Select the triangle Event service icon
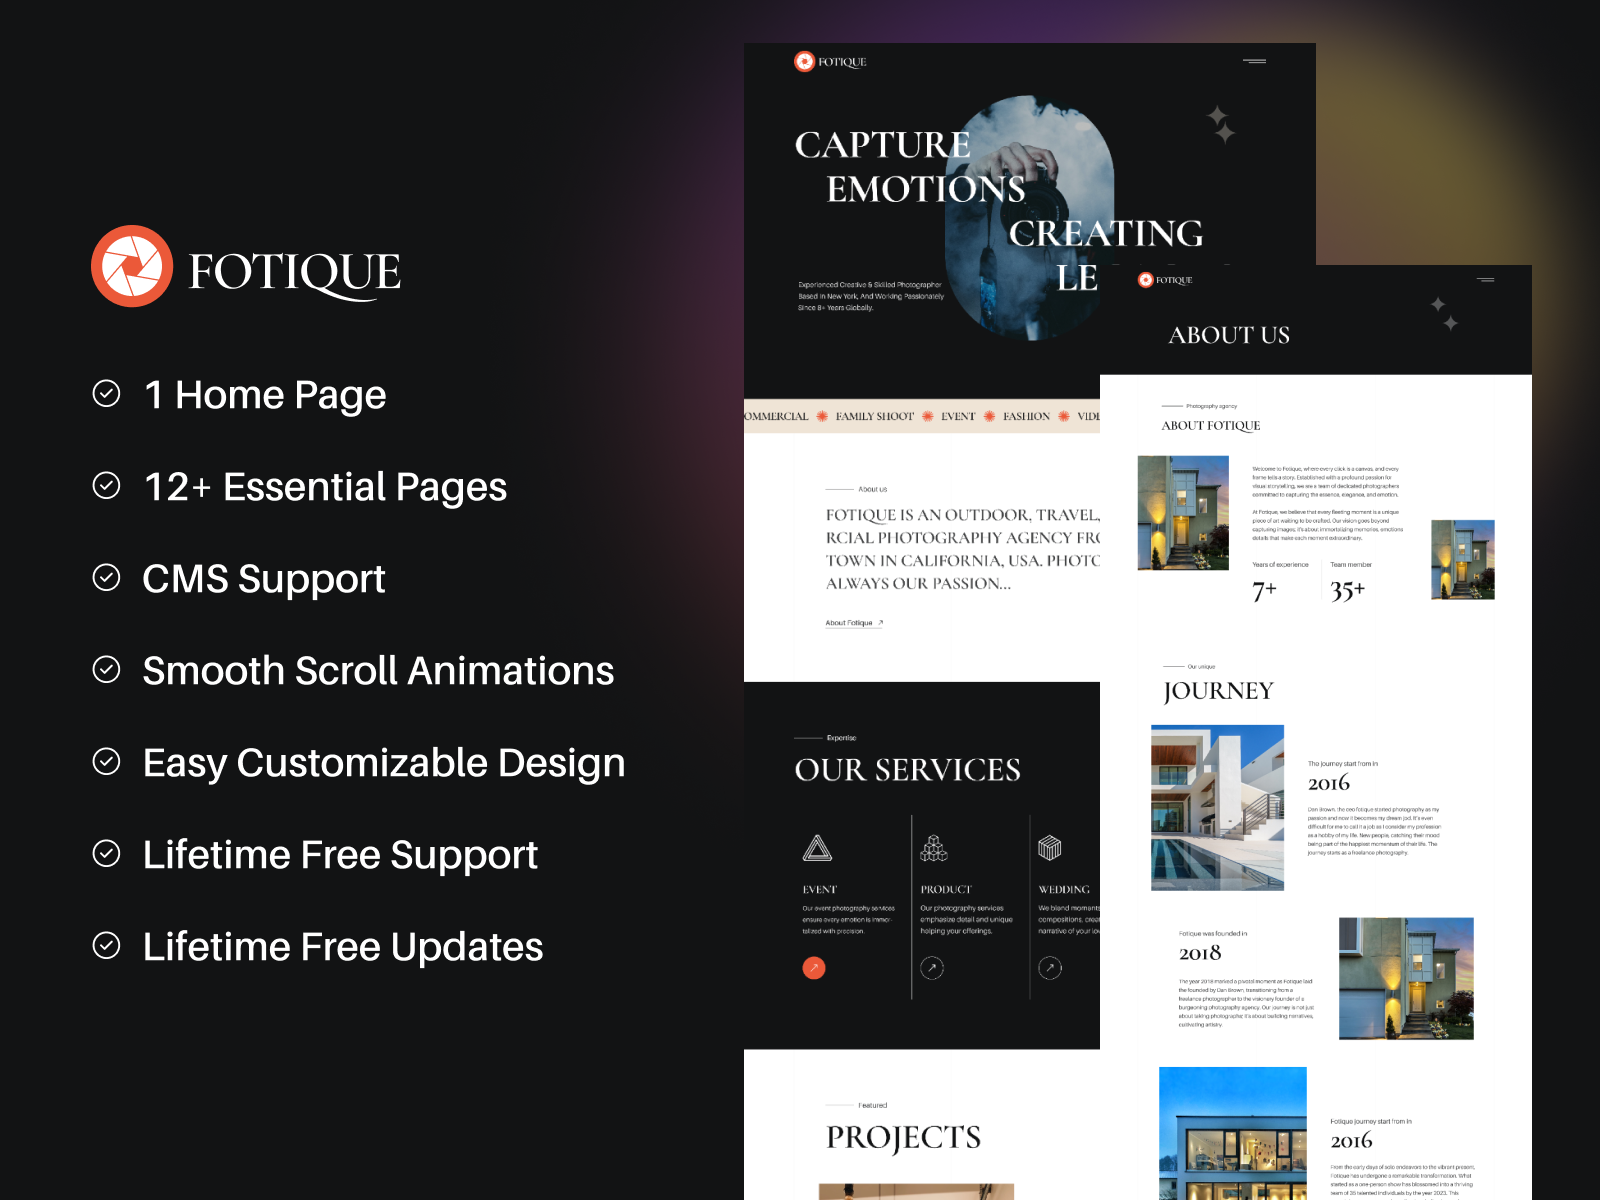 (x=817, y=848)
